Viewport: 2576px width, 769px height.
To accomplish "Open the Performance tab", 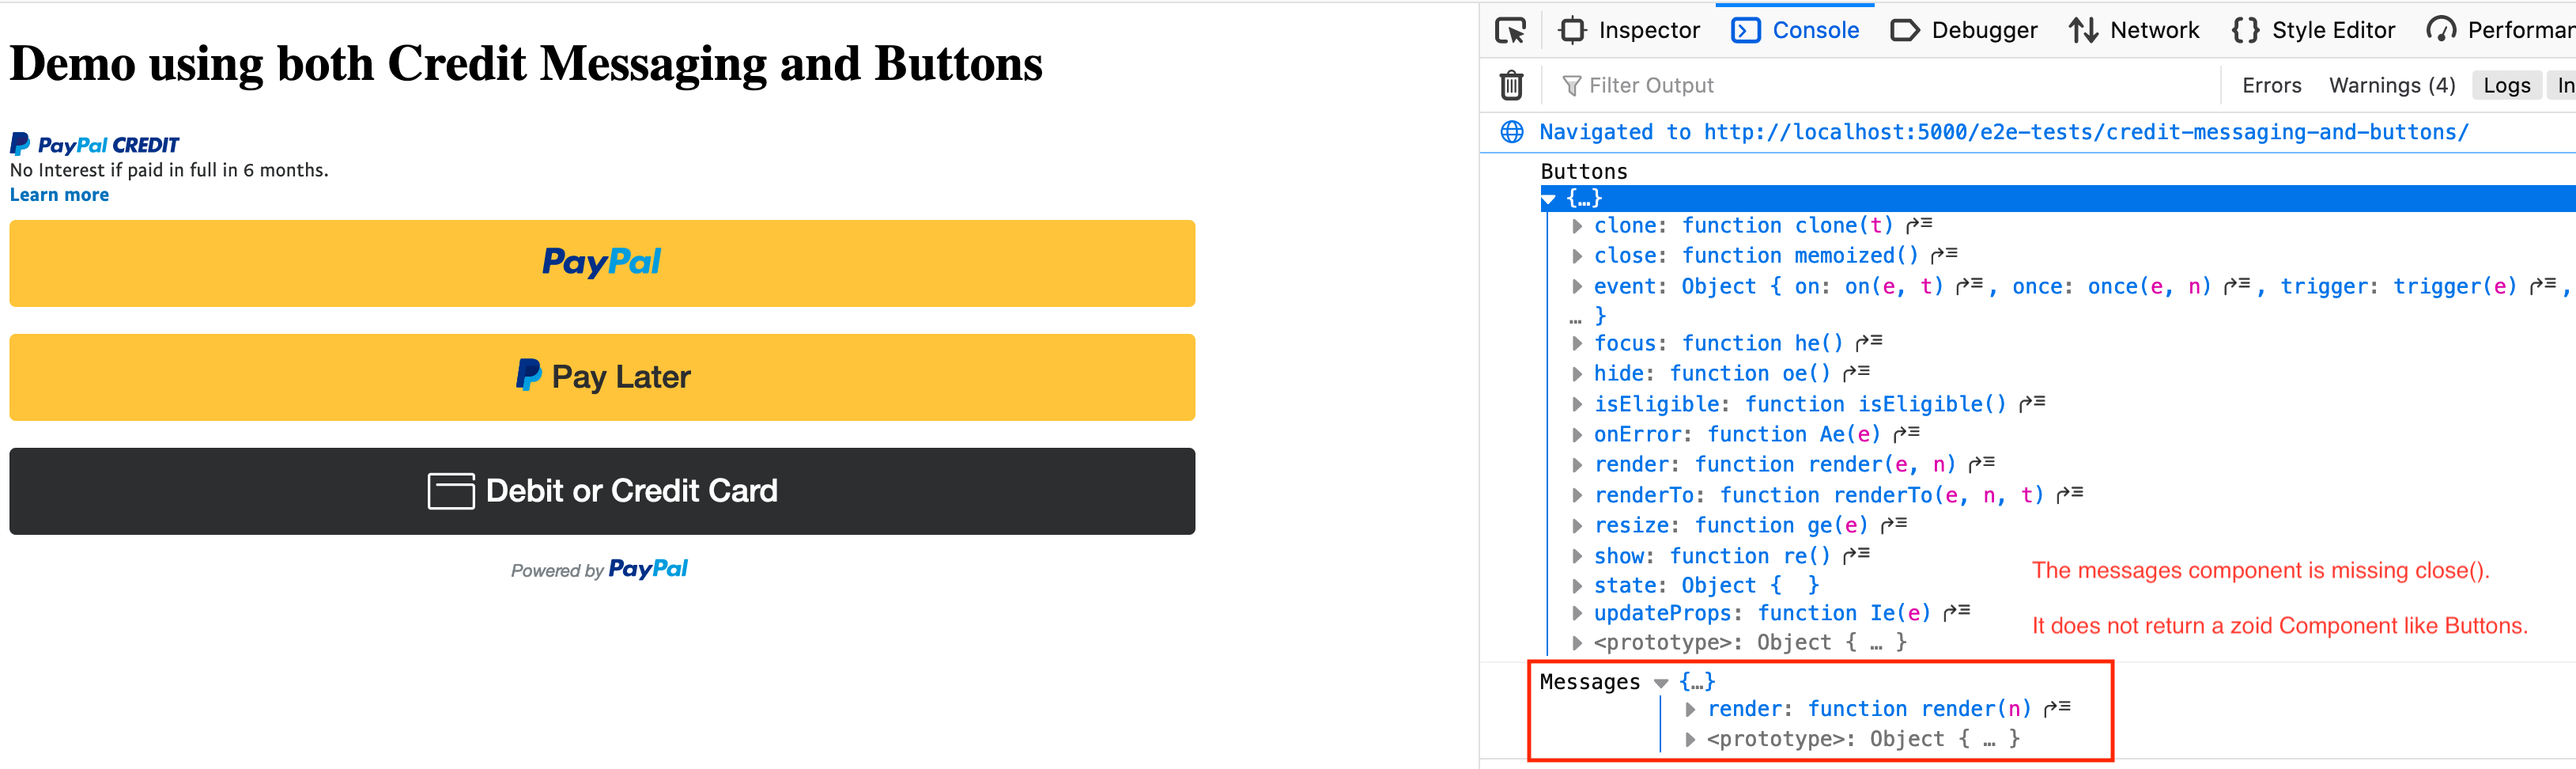I will (x=2499, y=30).
